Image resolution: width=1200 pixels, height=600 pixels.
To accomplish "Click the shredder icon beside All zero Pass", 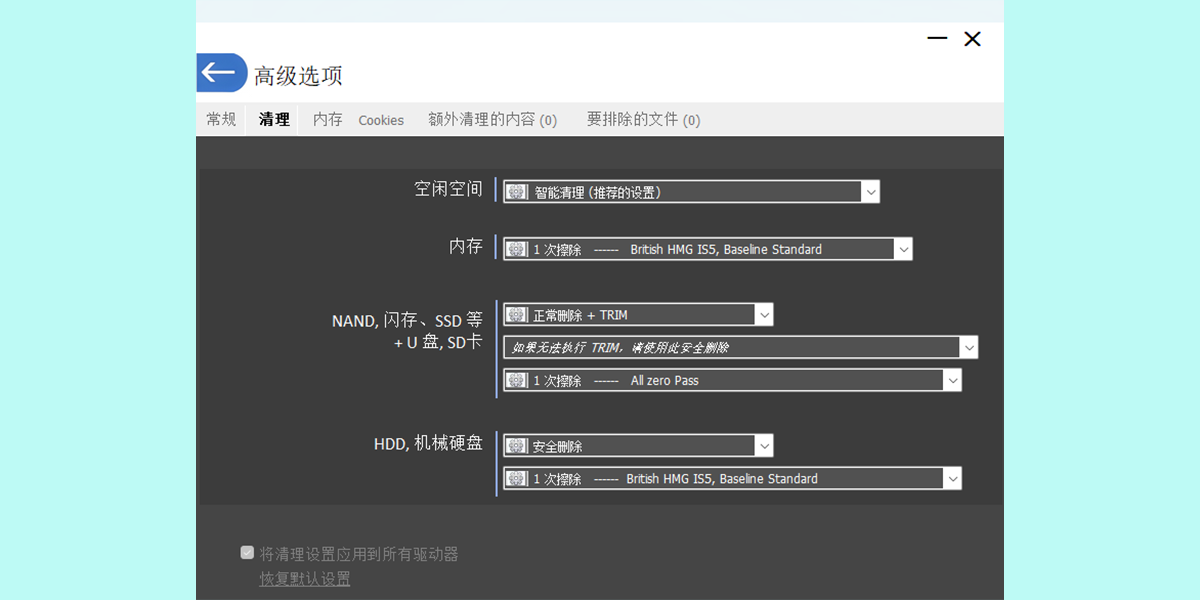I will 517,380.
